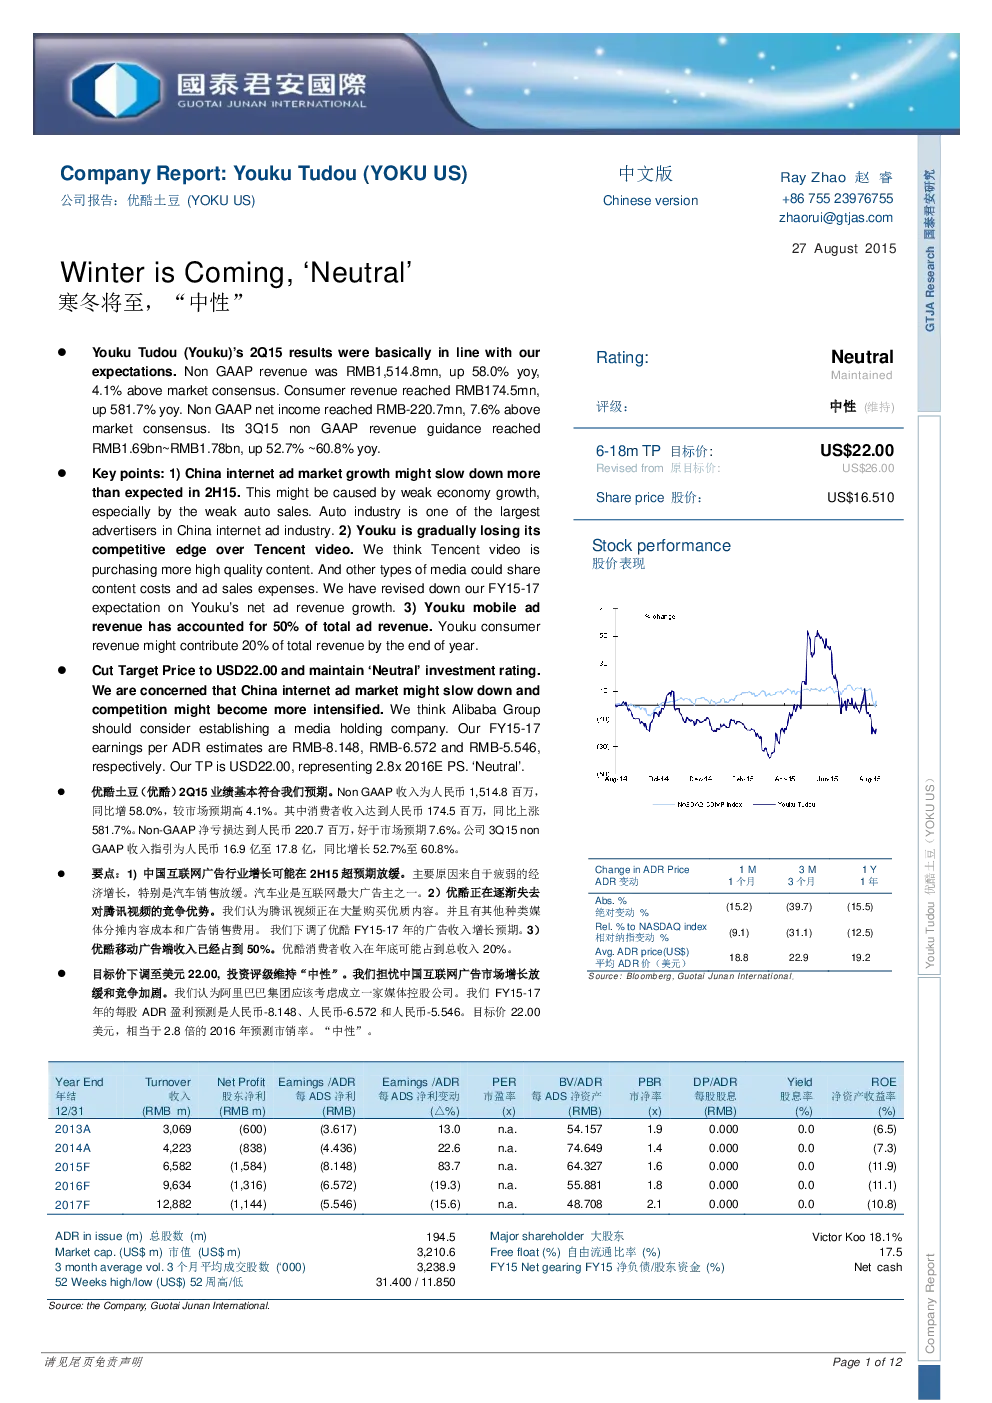Click the 2014A turnover value '4,223'

[x=176, y=1148]
